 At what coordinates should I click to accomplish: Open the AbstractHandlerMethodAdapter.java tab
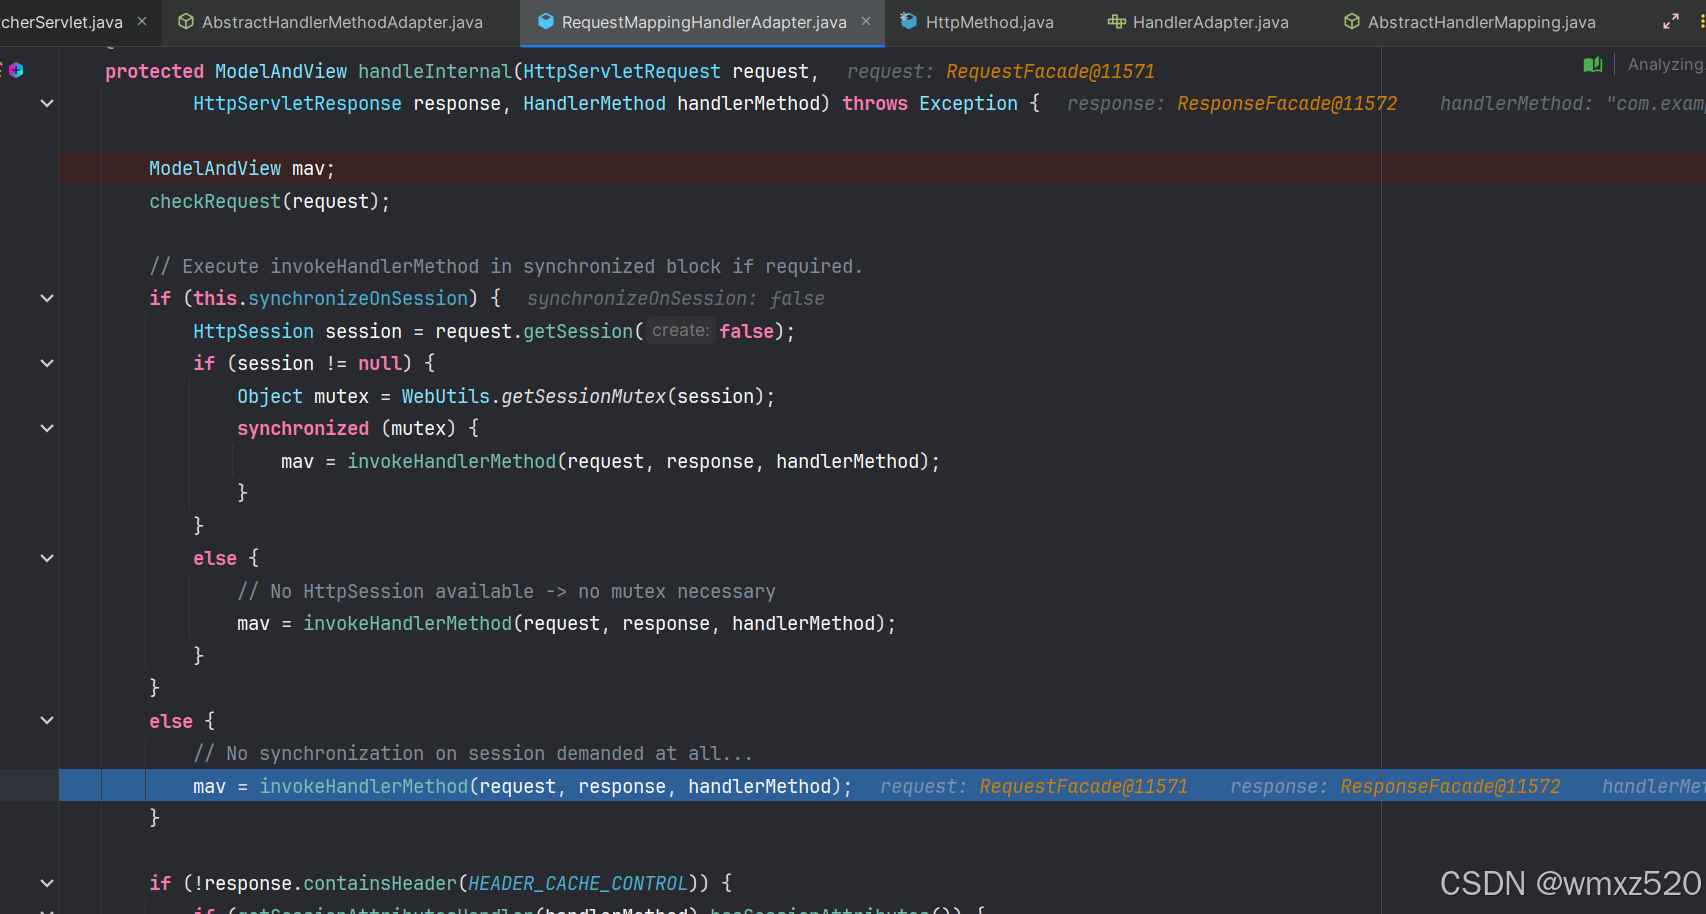pyautogui.click(x=342, y=22)
